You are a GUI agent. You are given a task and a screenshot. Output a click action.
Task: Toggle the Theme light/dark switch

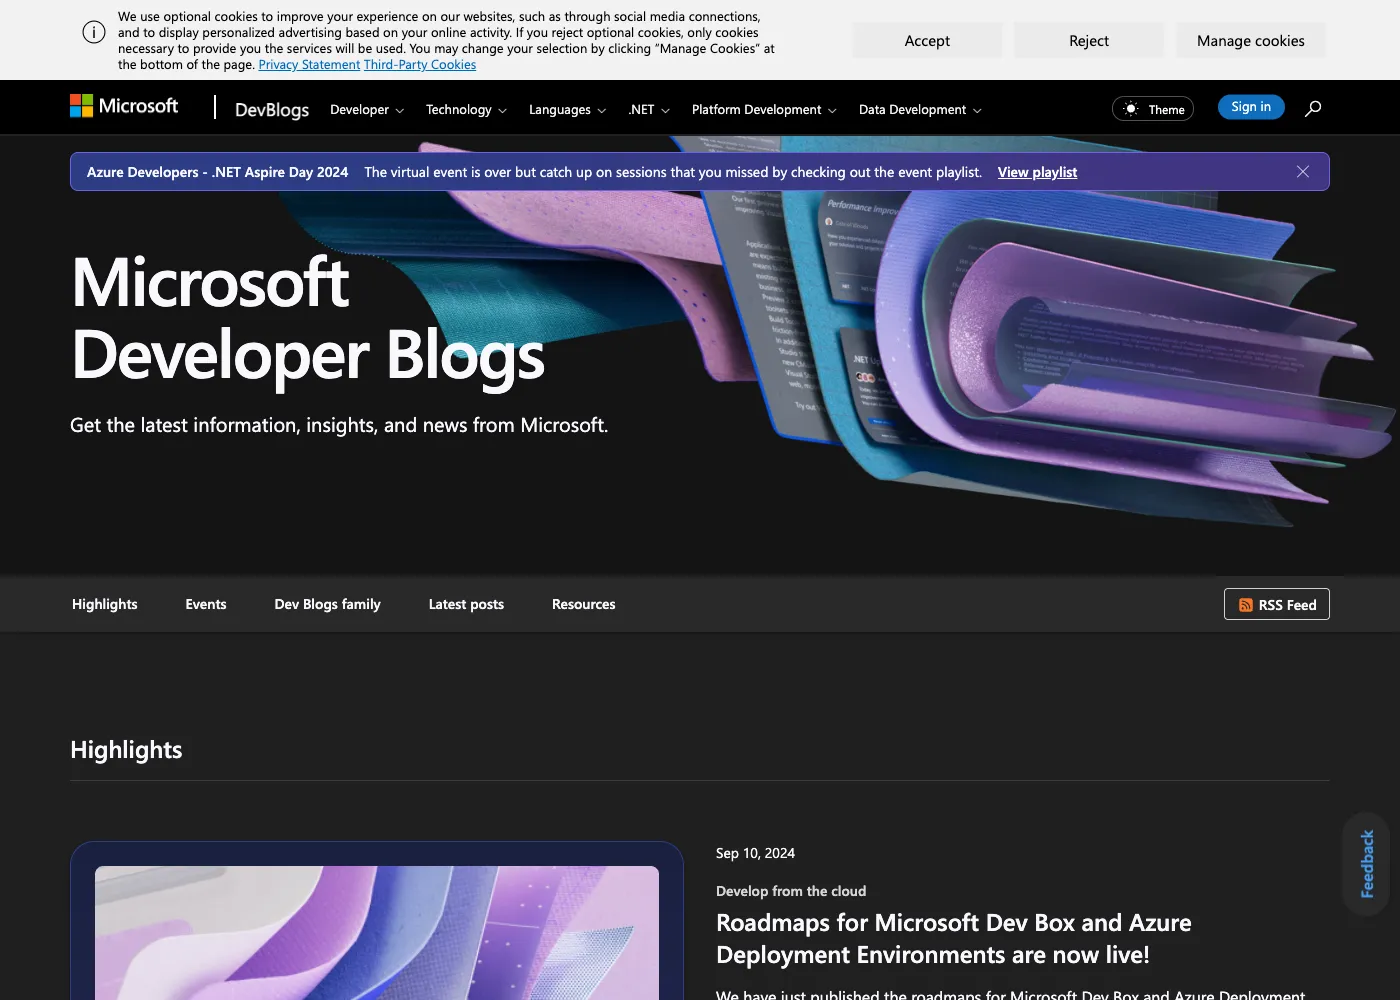coord(1153,109)
